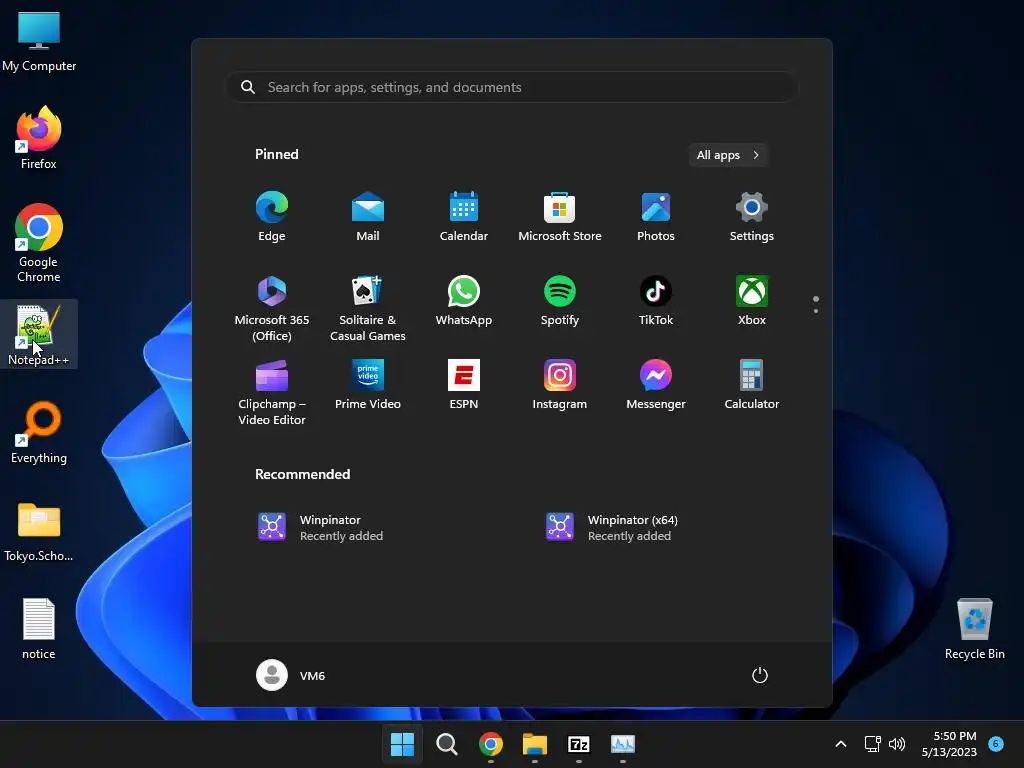Open Microsoft Store from Start menu
Image resolution: width=1024 pixels, height=768 pixels.
pos(560,217)
